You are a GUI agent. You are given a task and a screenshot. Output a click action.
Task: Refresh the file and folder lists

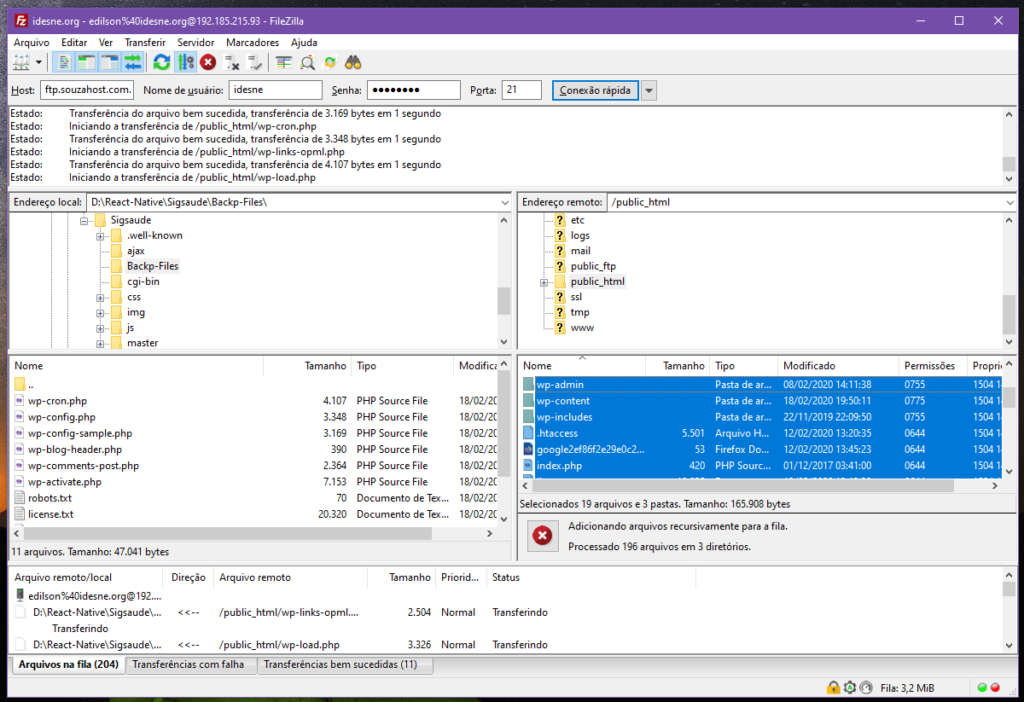161,63
